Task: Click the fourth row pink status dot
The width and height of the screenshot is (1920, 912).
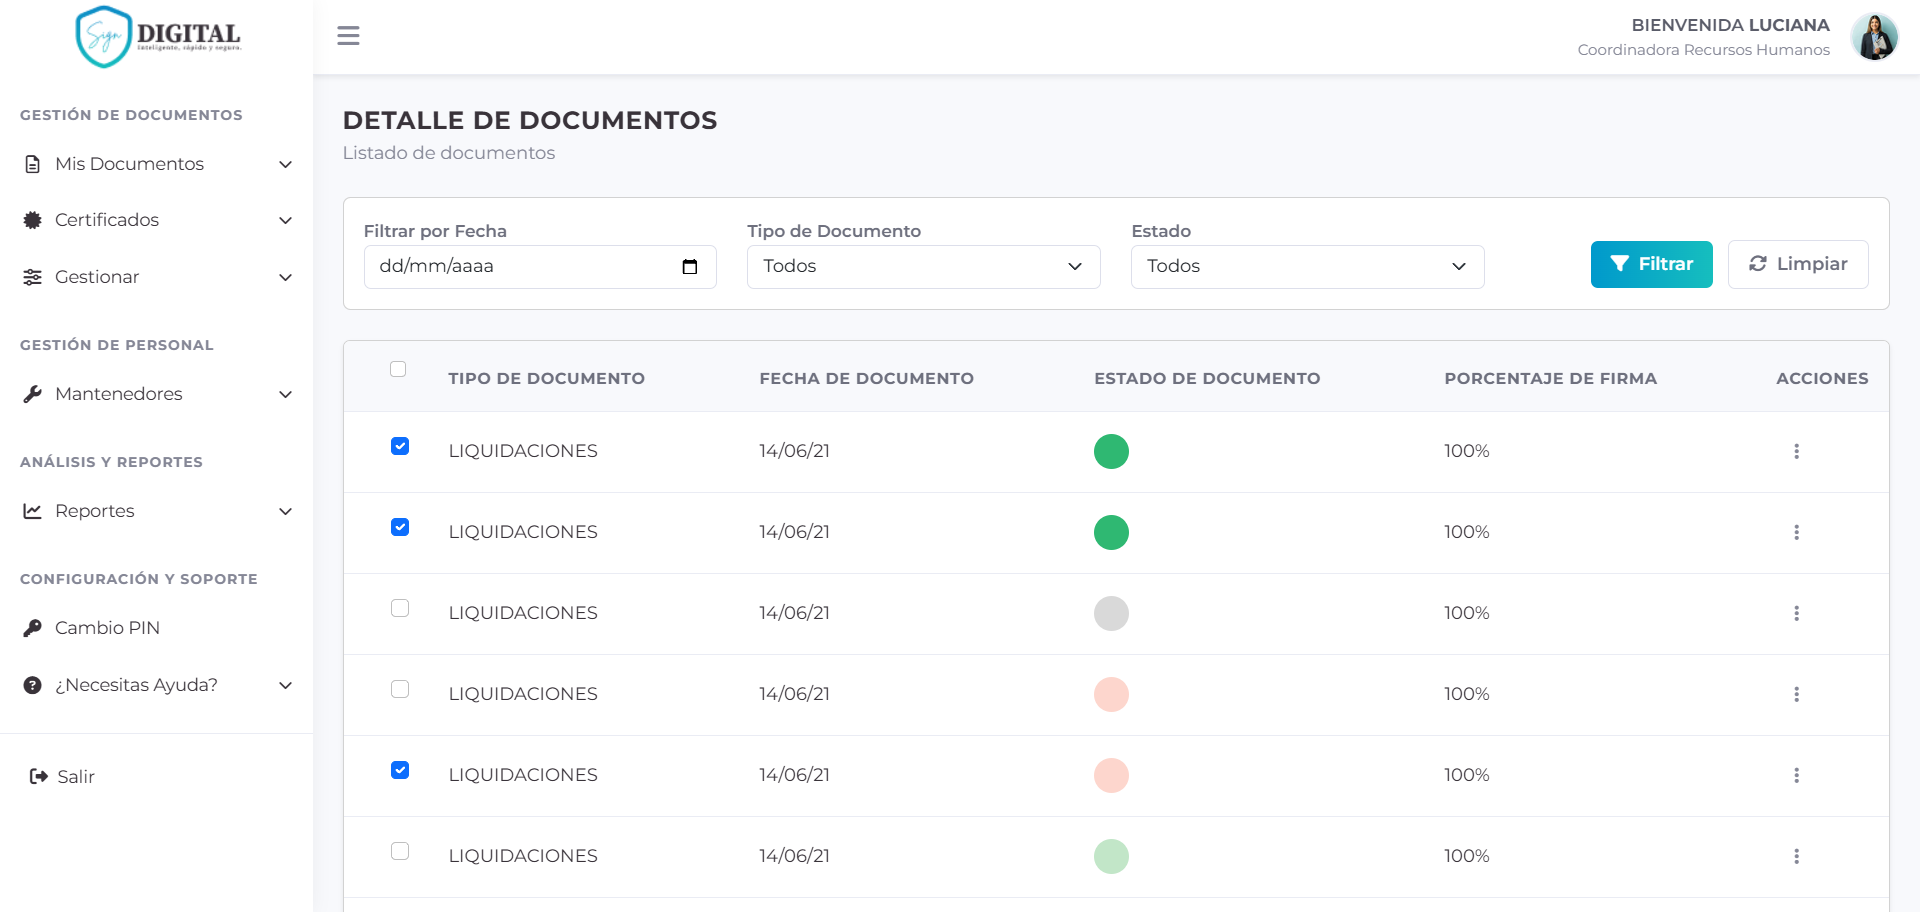Action: [x=1111, y=694]
